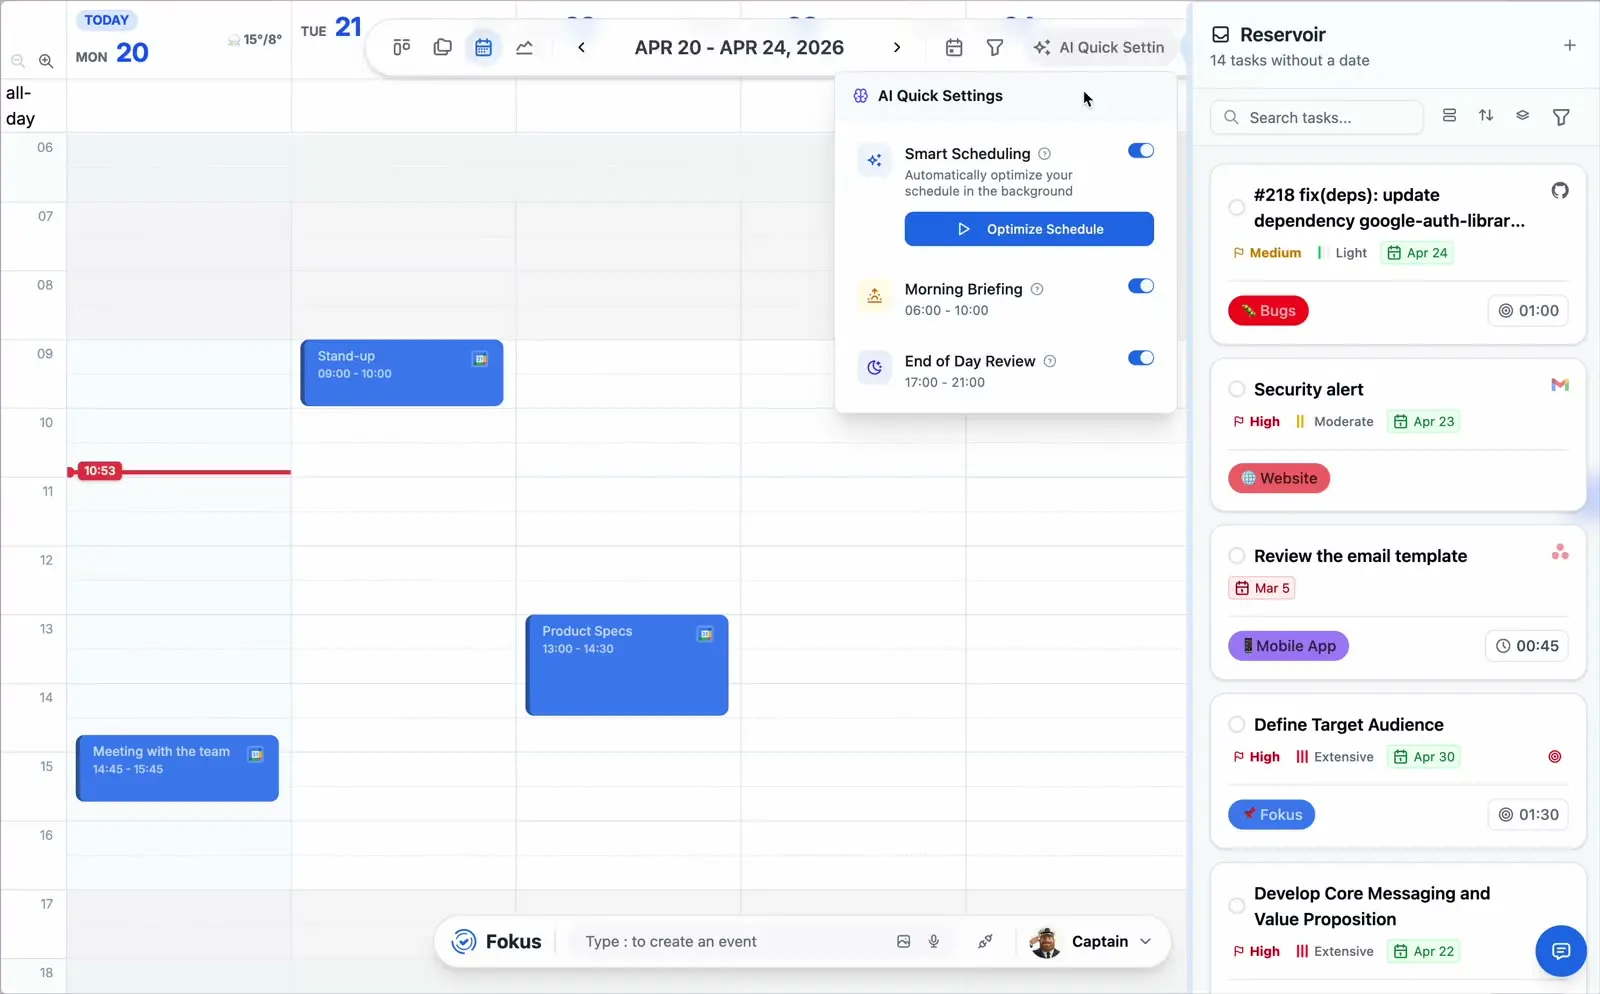This screenshot has height=994, width=1600.
Task: Change Reservoir list layout icon
Action: pyautogui.click(x=1449, y=116)
